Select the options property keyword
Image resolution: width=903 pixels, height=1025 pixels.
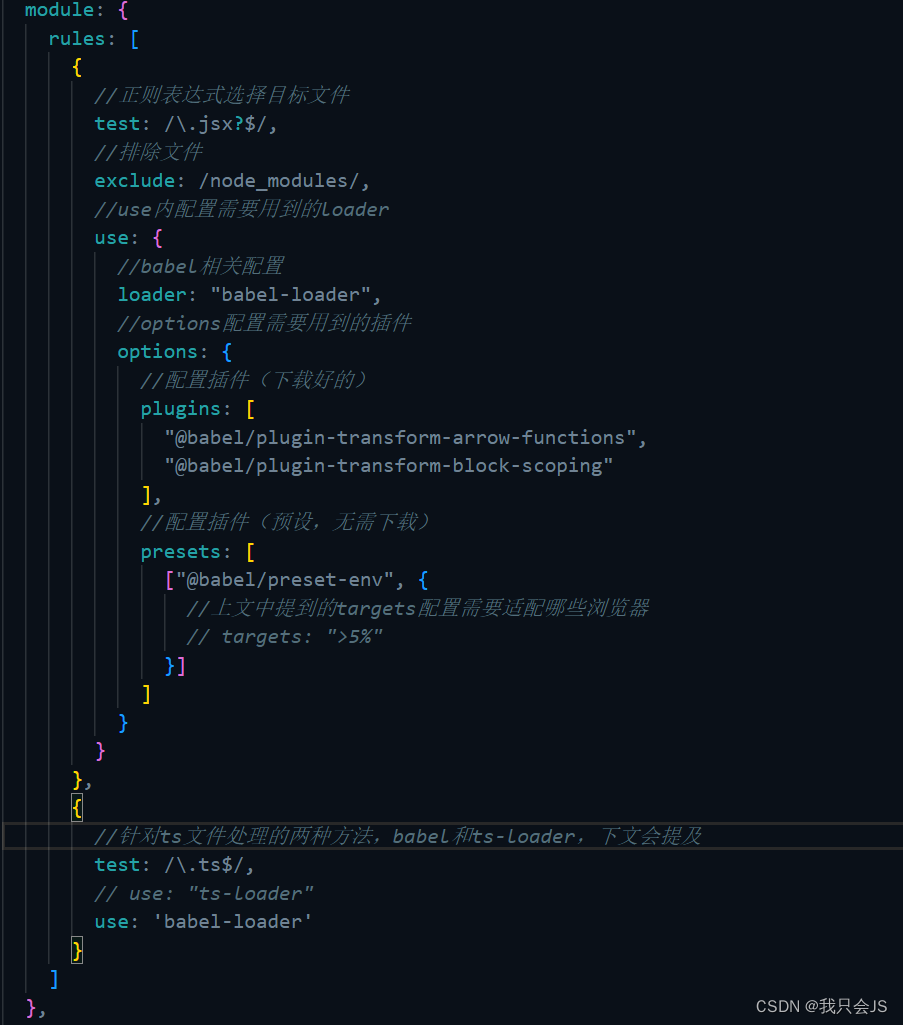point(157,351)
